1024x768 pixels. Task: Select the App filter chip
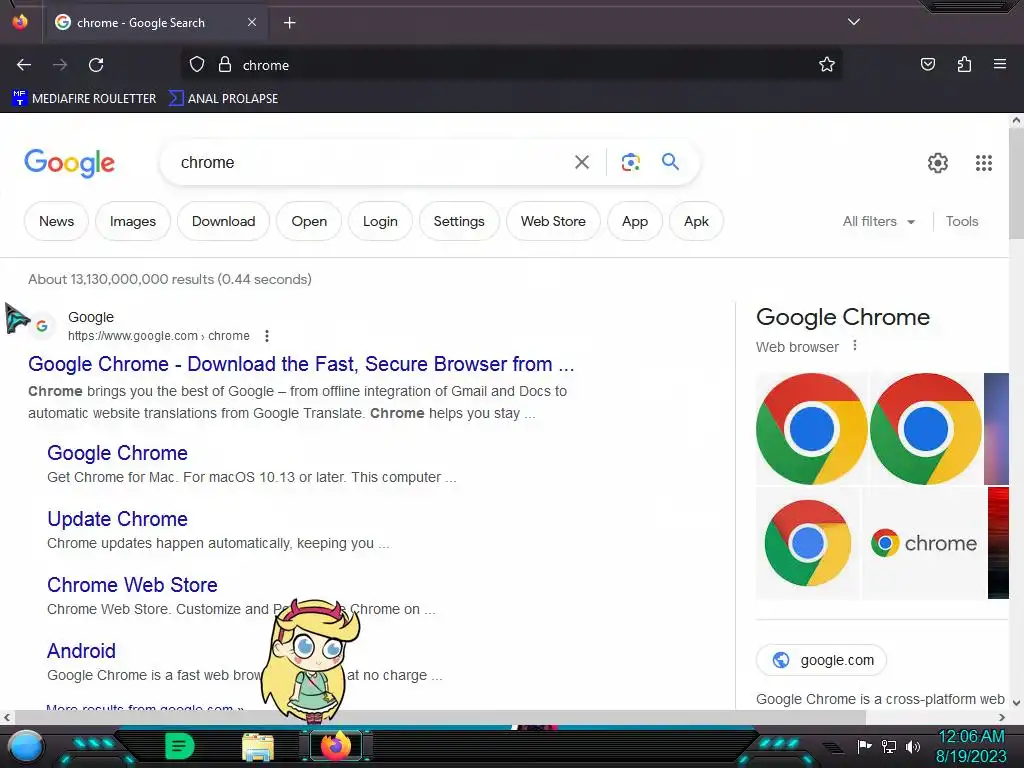(635, 221)
